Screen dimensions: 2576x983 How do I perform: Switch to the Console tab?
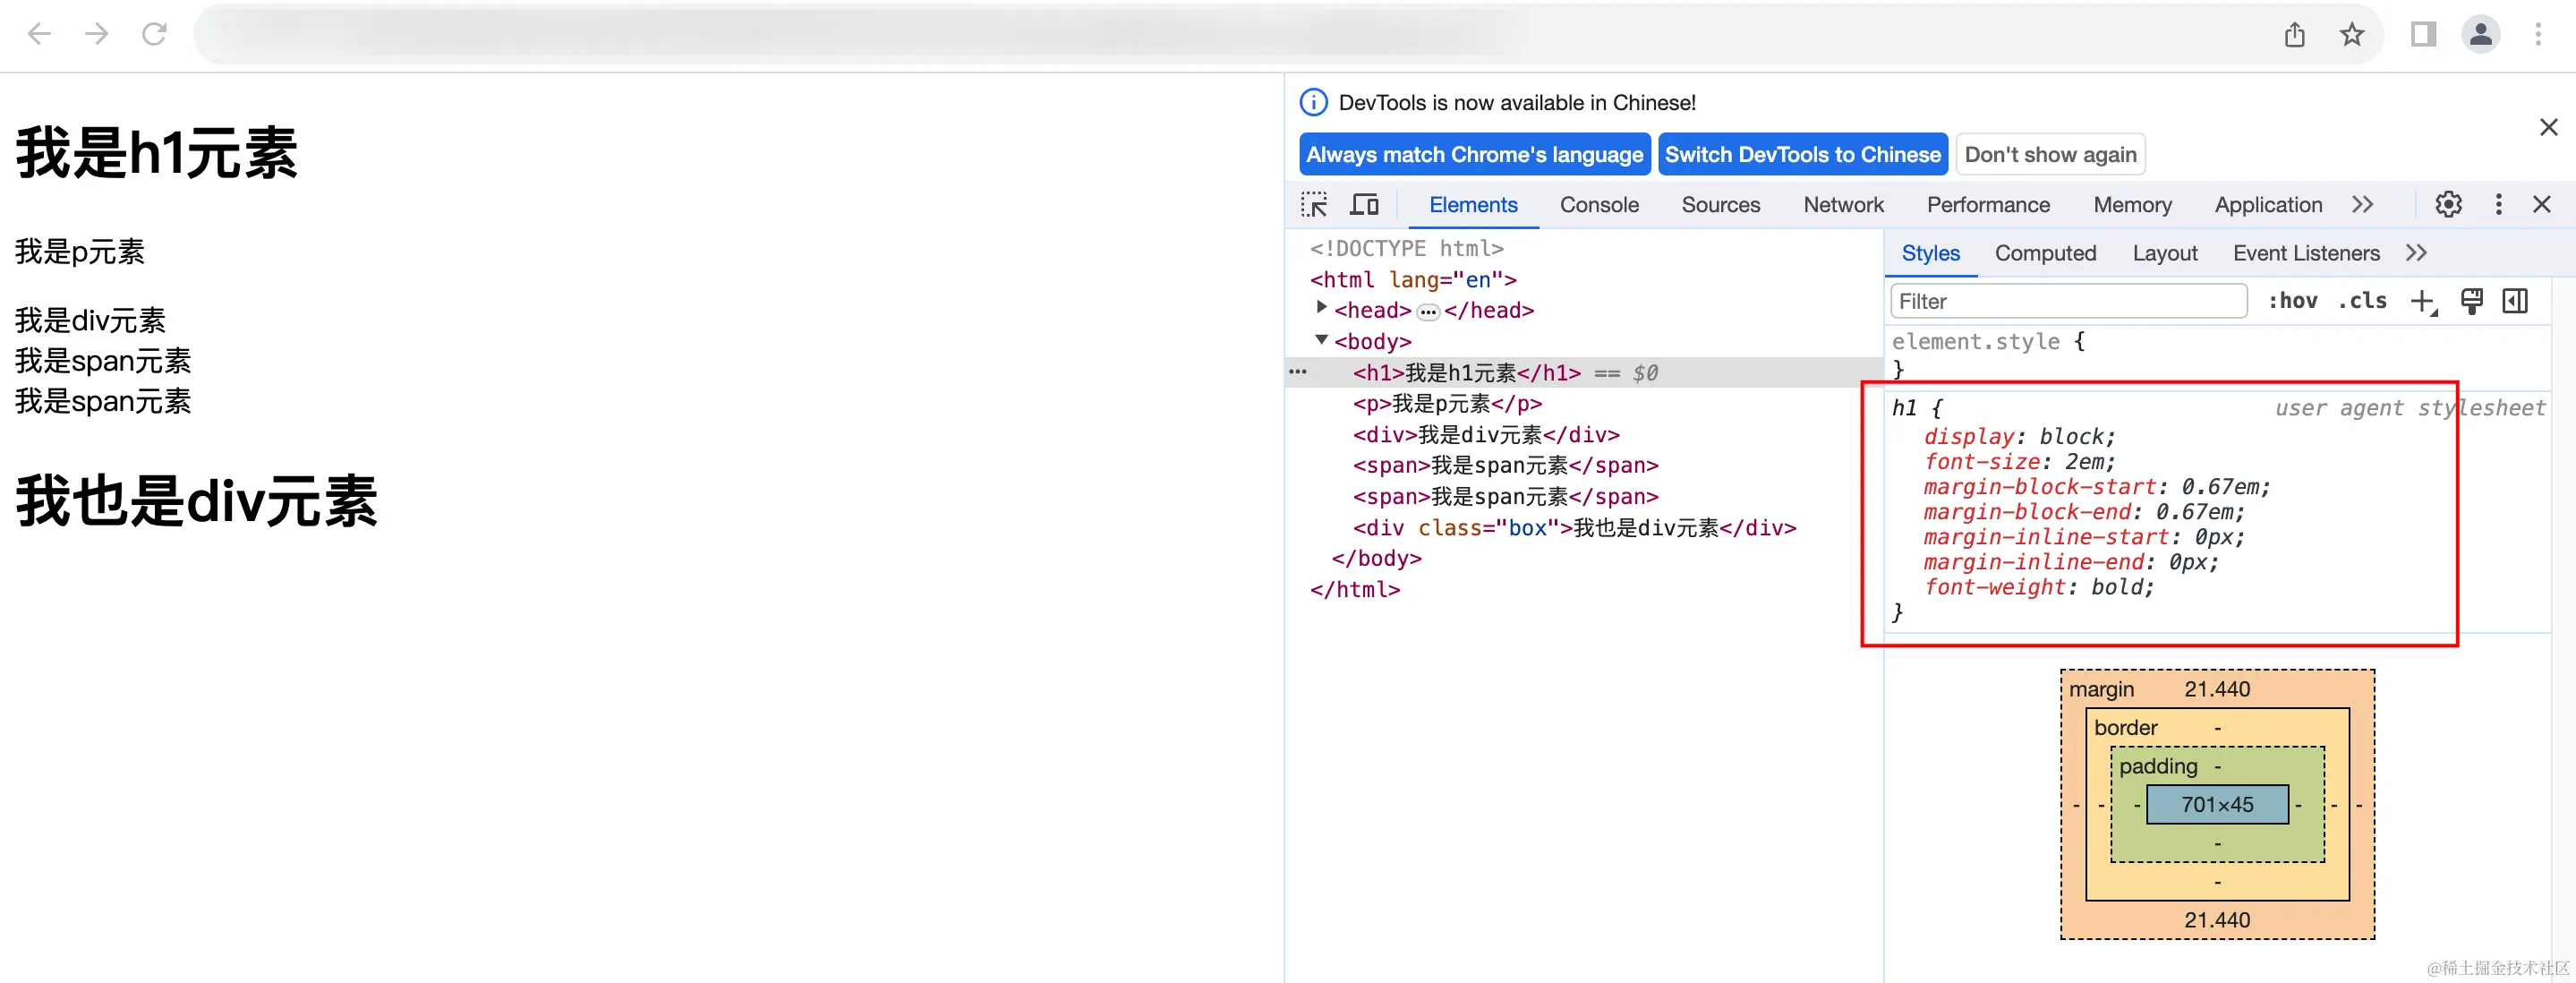tap(1599, 205)
